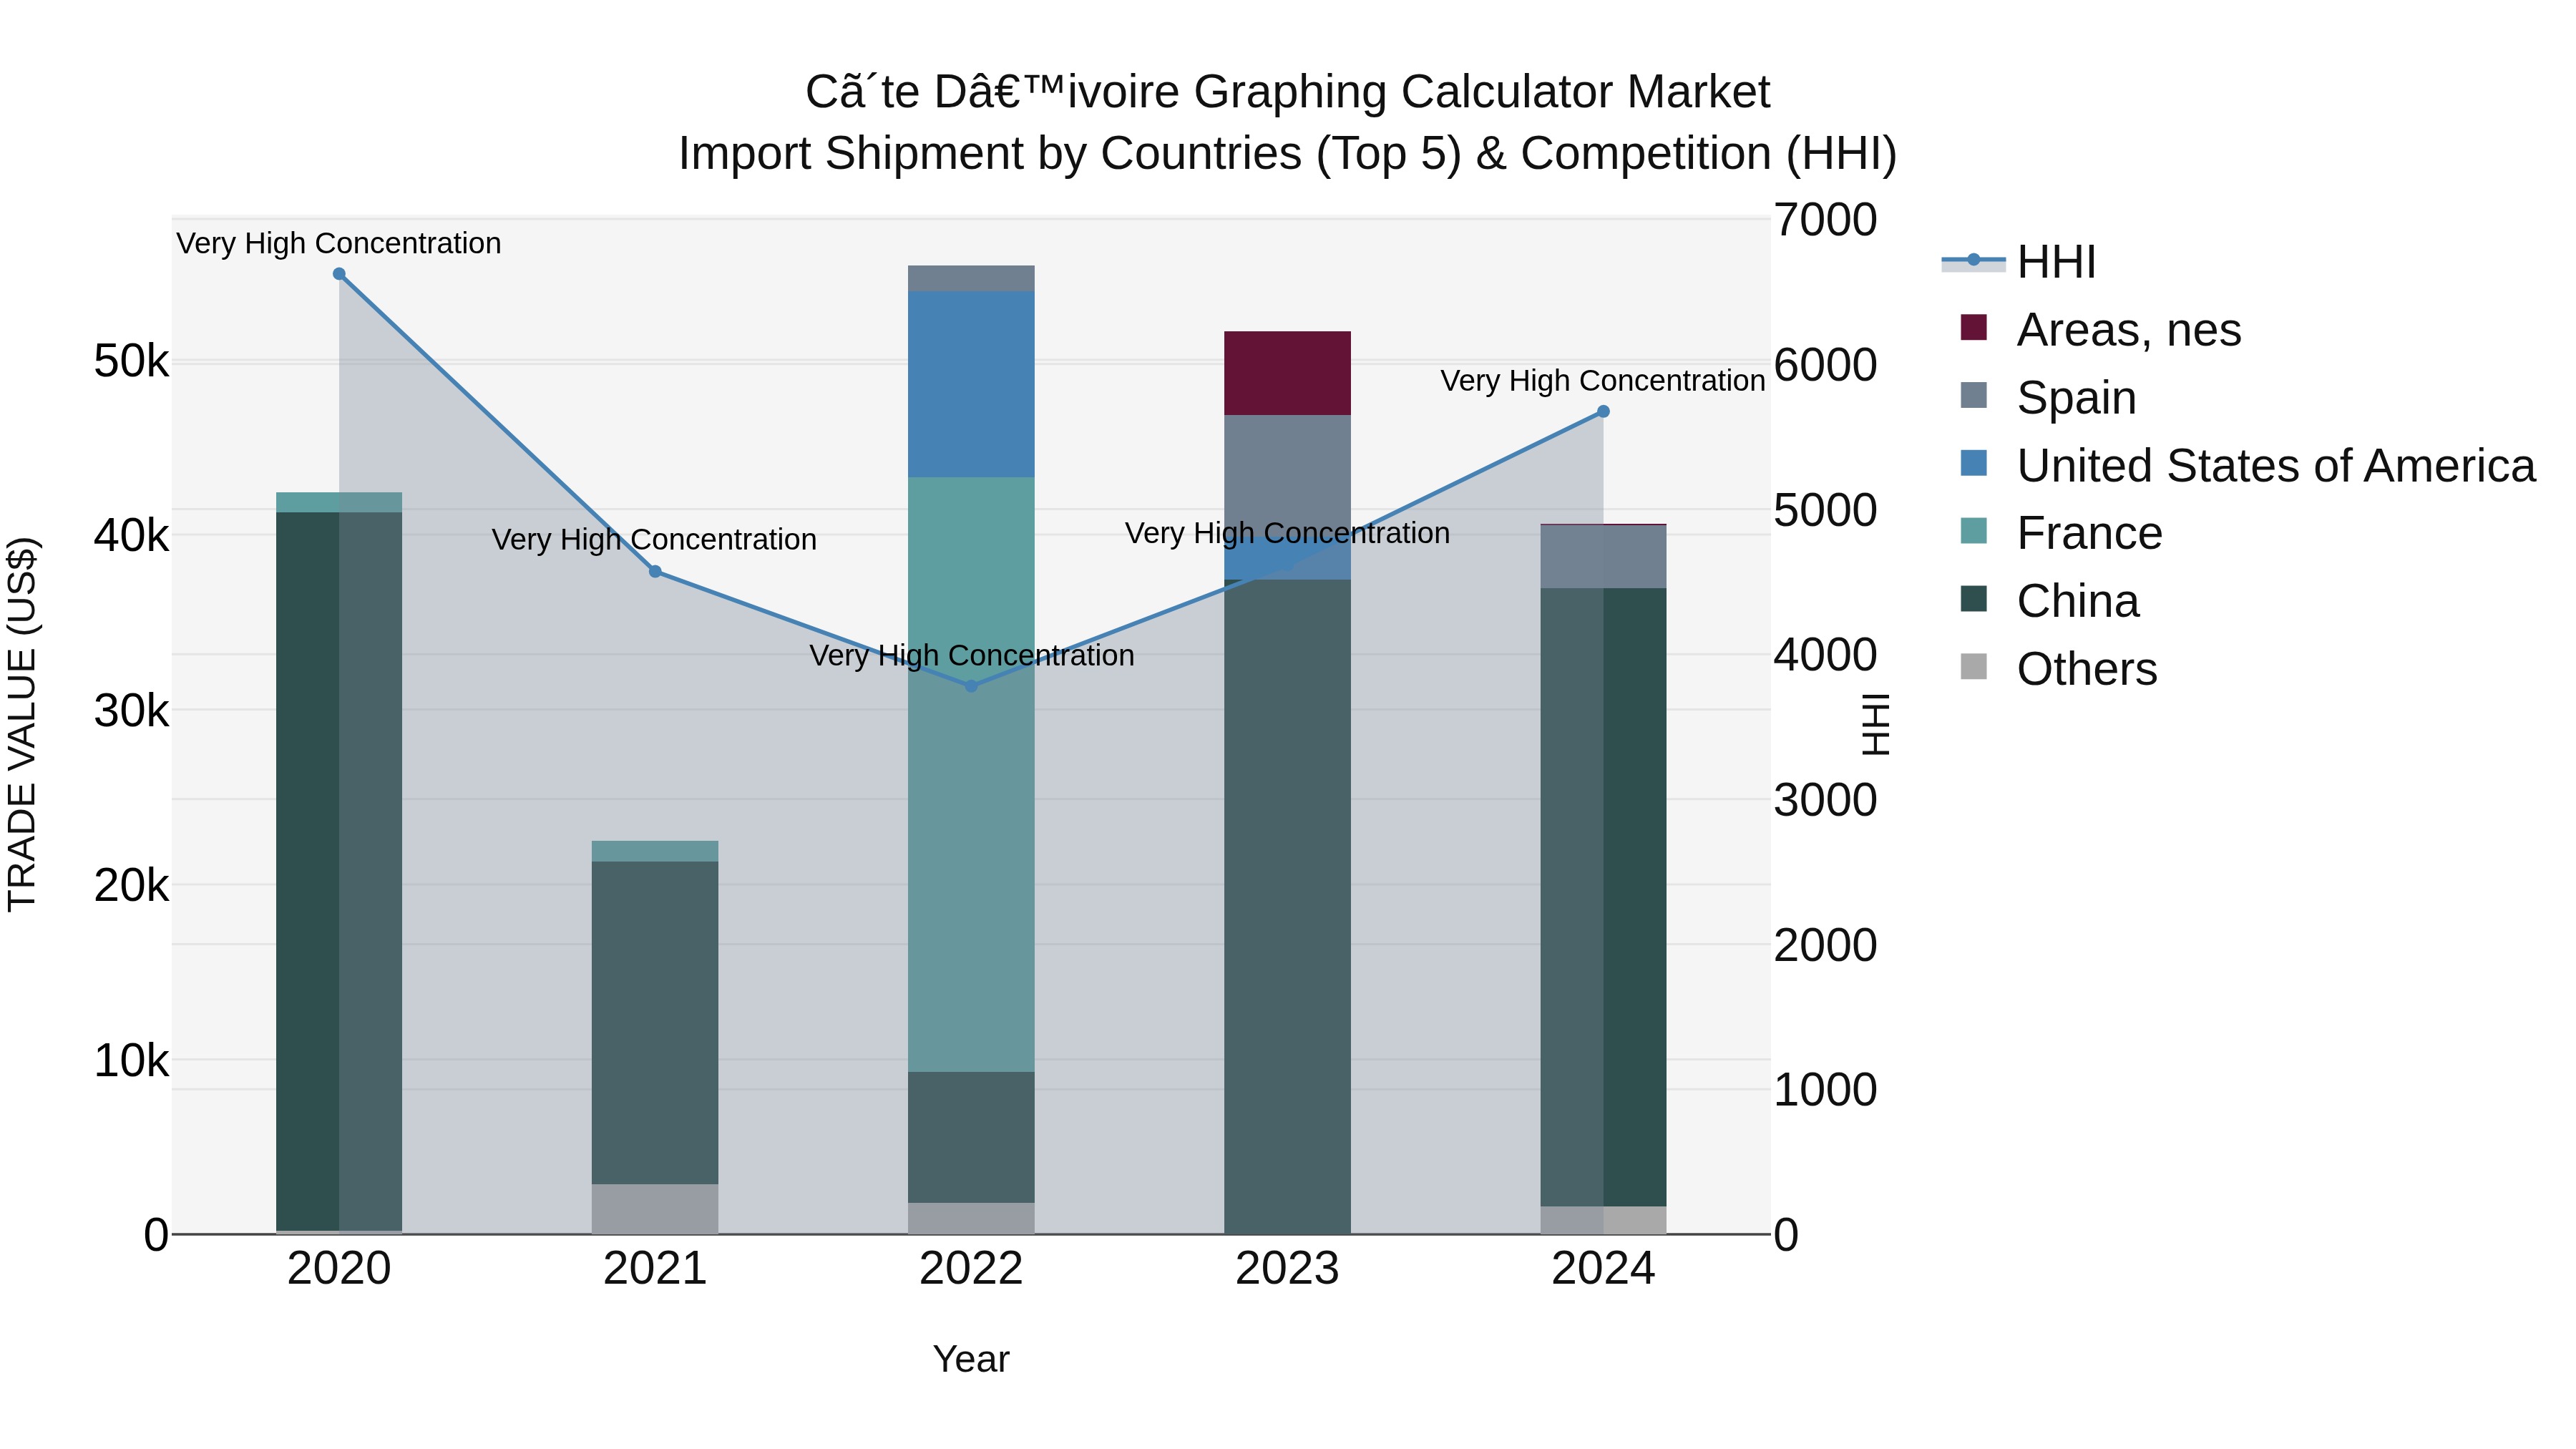
Task: Click the China segment of 2022 bar
Action: click(x=971, y=1137)
